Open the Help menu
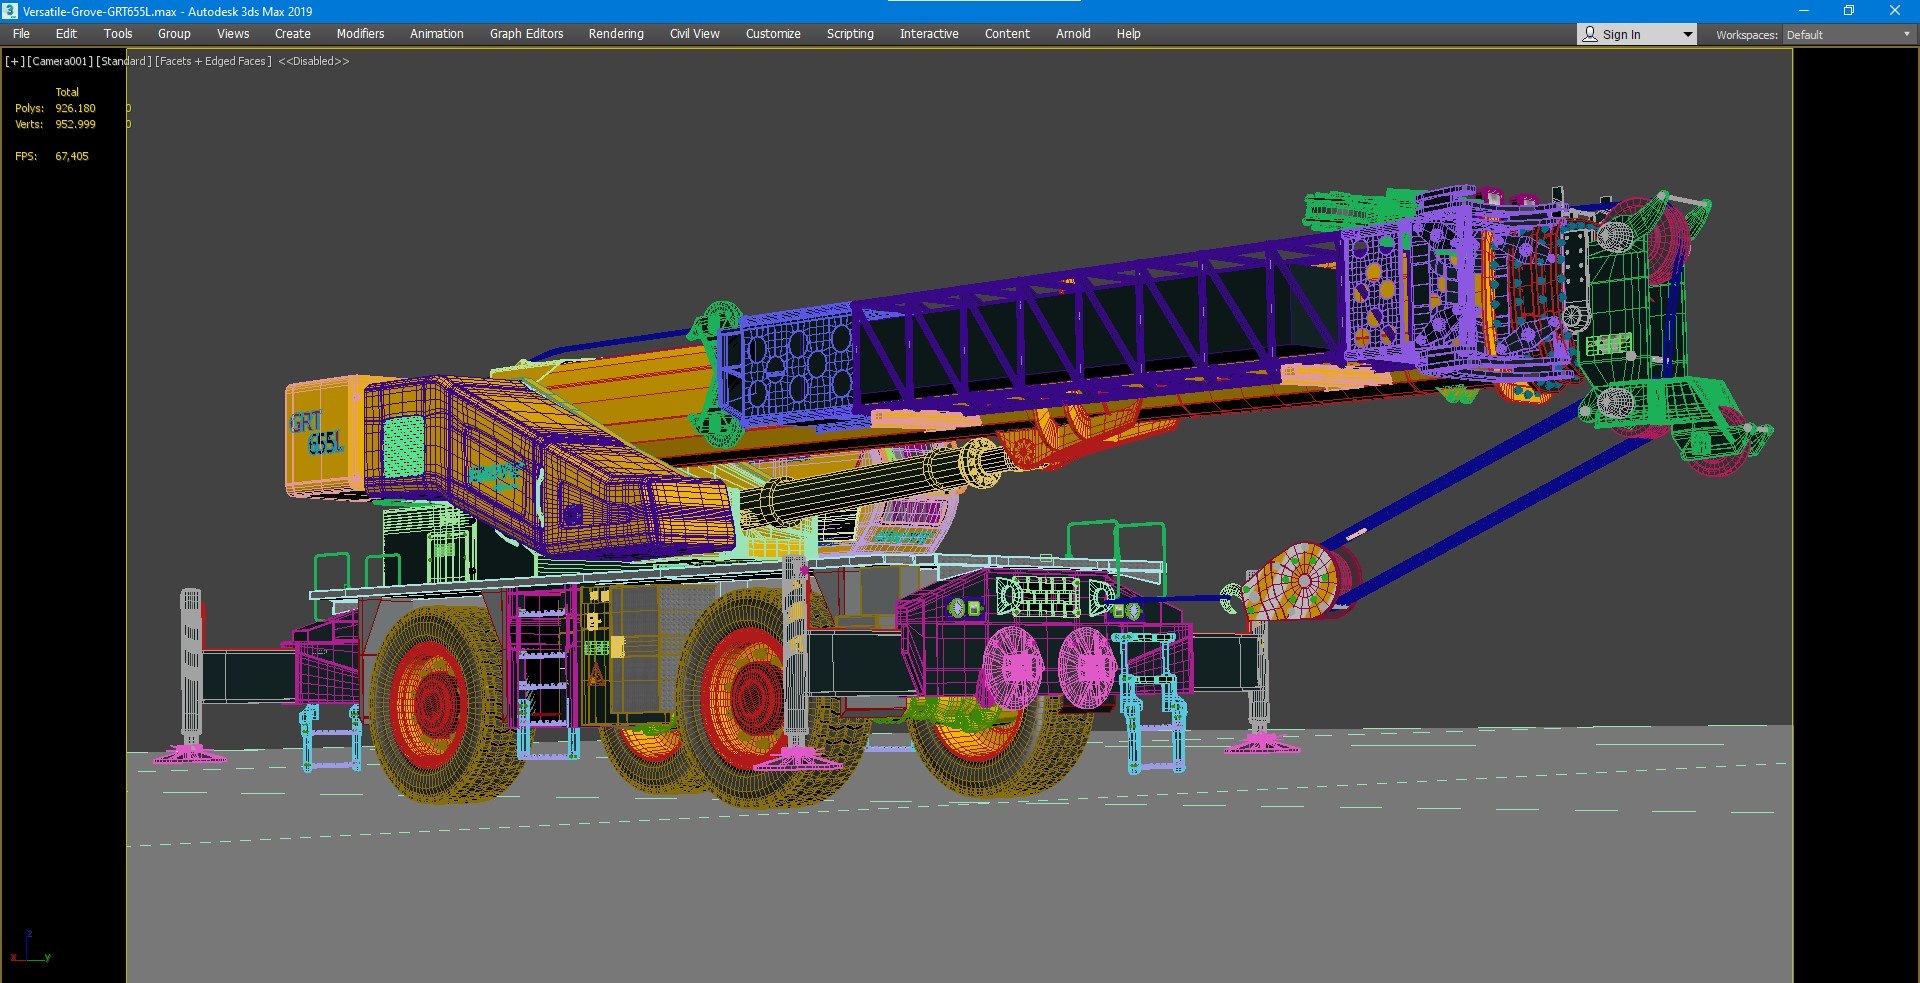Image resolution: width=1920 pixels, height=983 pixels. [1128, 34]
